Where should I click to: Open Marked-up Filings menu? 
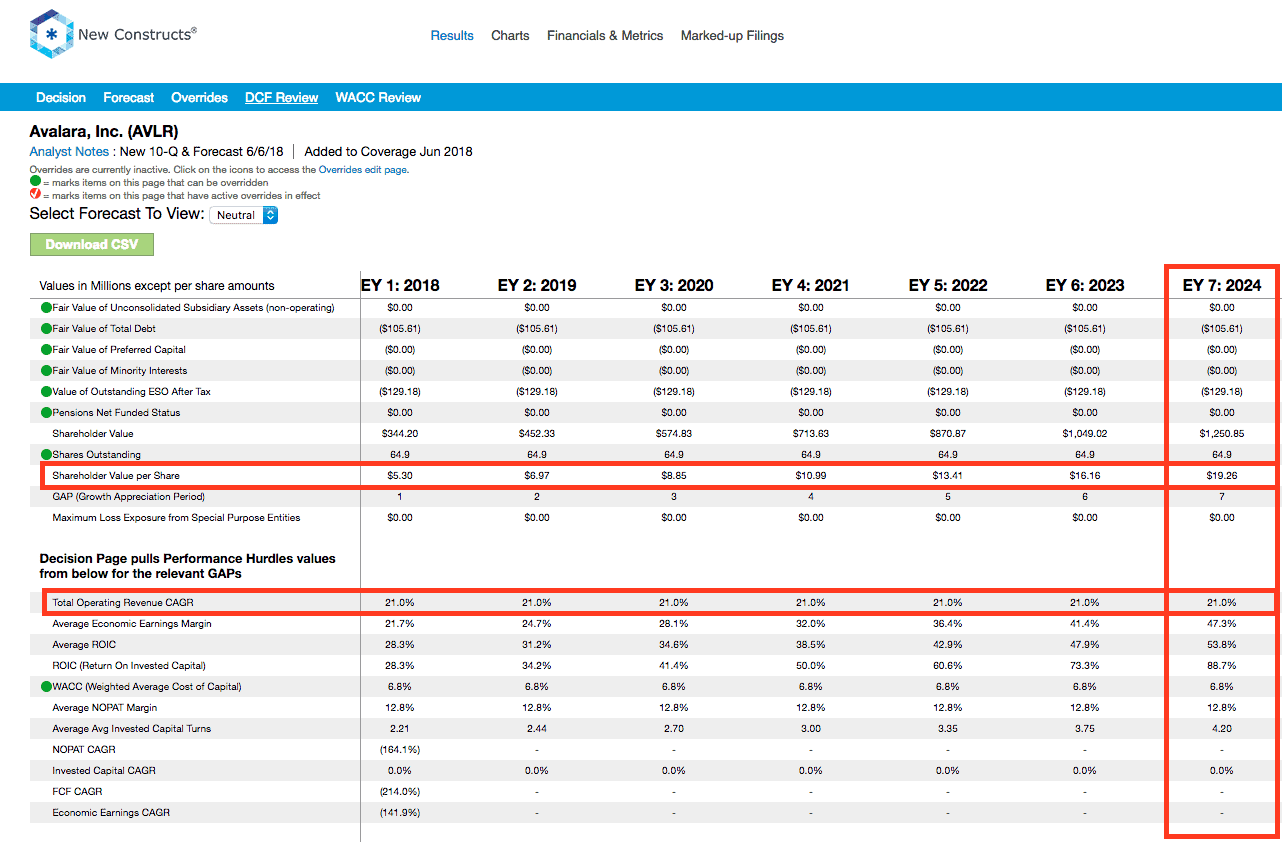(x=732, y=35)
